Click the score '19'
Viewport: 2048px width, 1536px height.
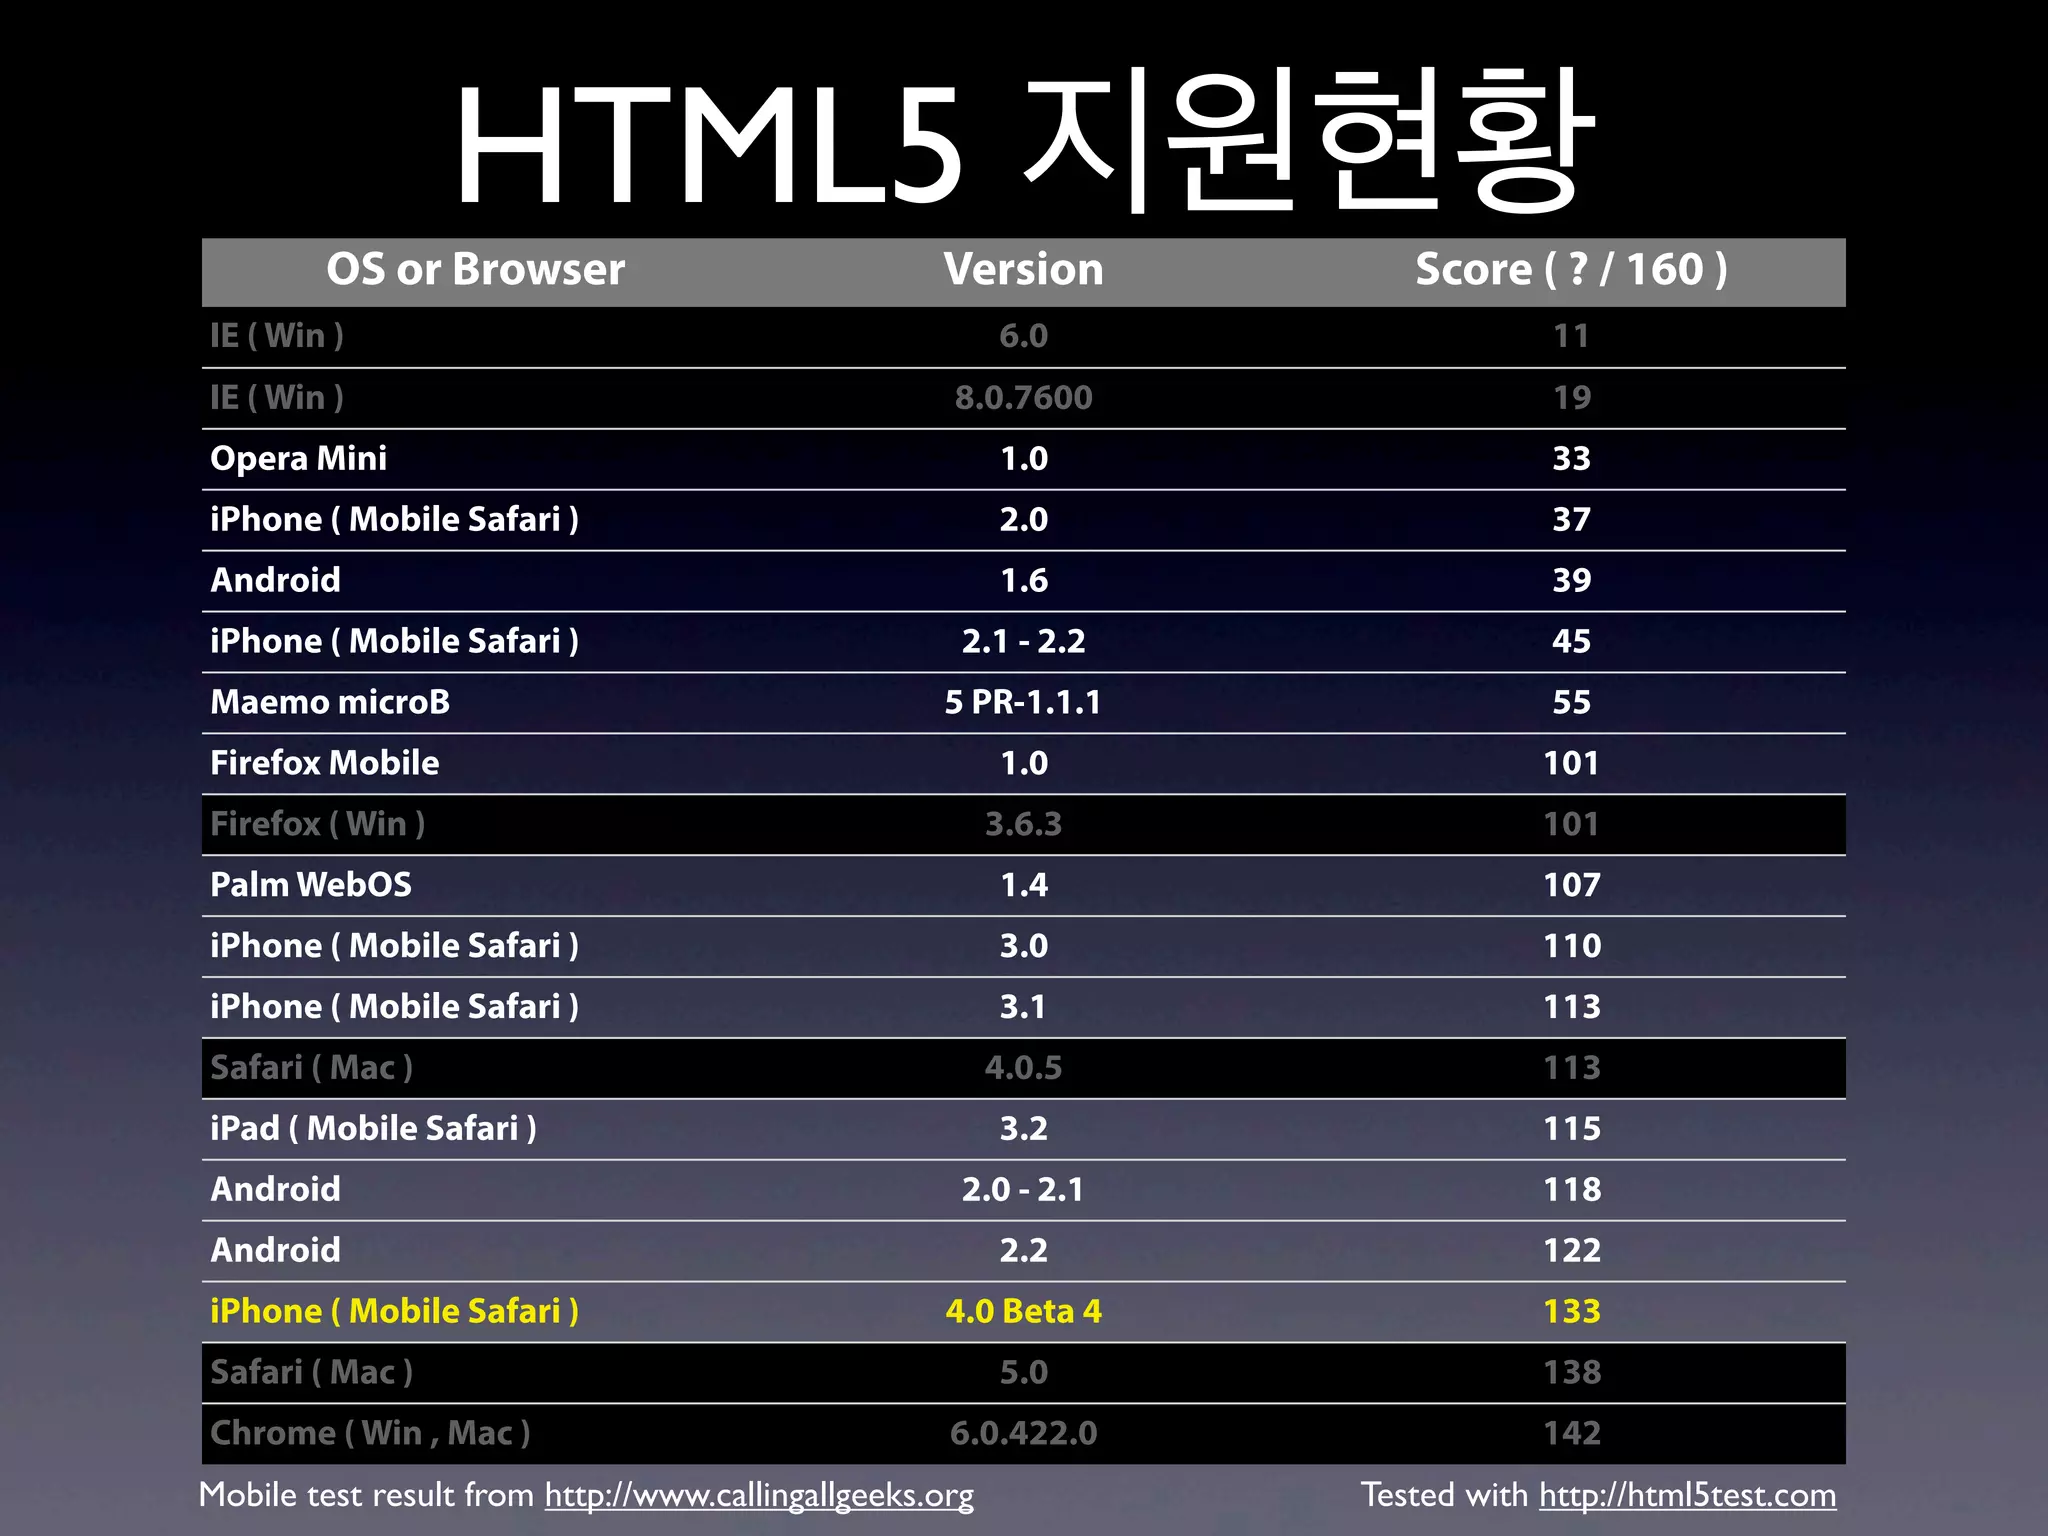pos(1571,398)
